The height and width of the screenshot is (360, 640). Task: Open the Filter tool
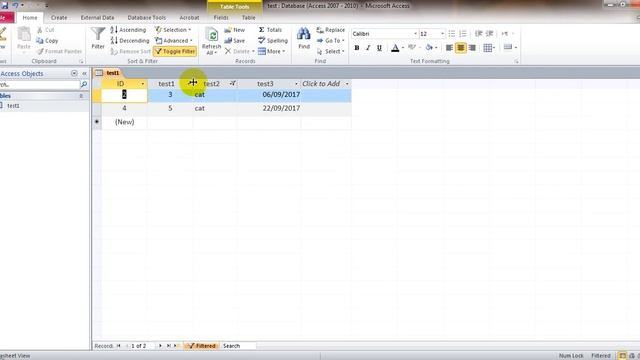tap(98, 39)
